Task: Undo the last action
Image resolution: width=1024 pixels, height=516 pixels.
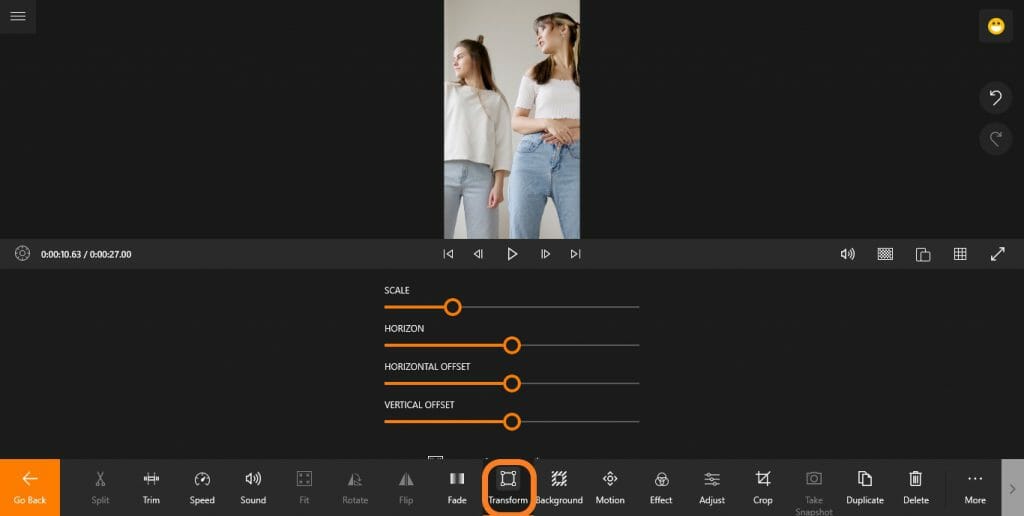Action: (x=995, y=98)
